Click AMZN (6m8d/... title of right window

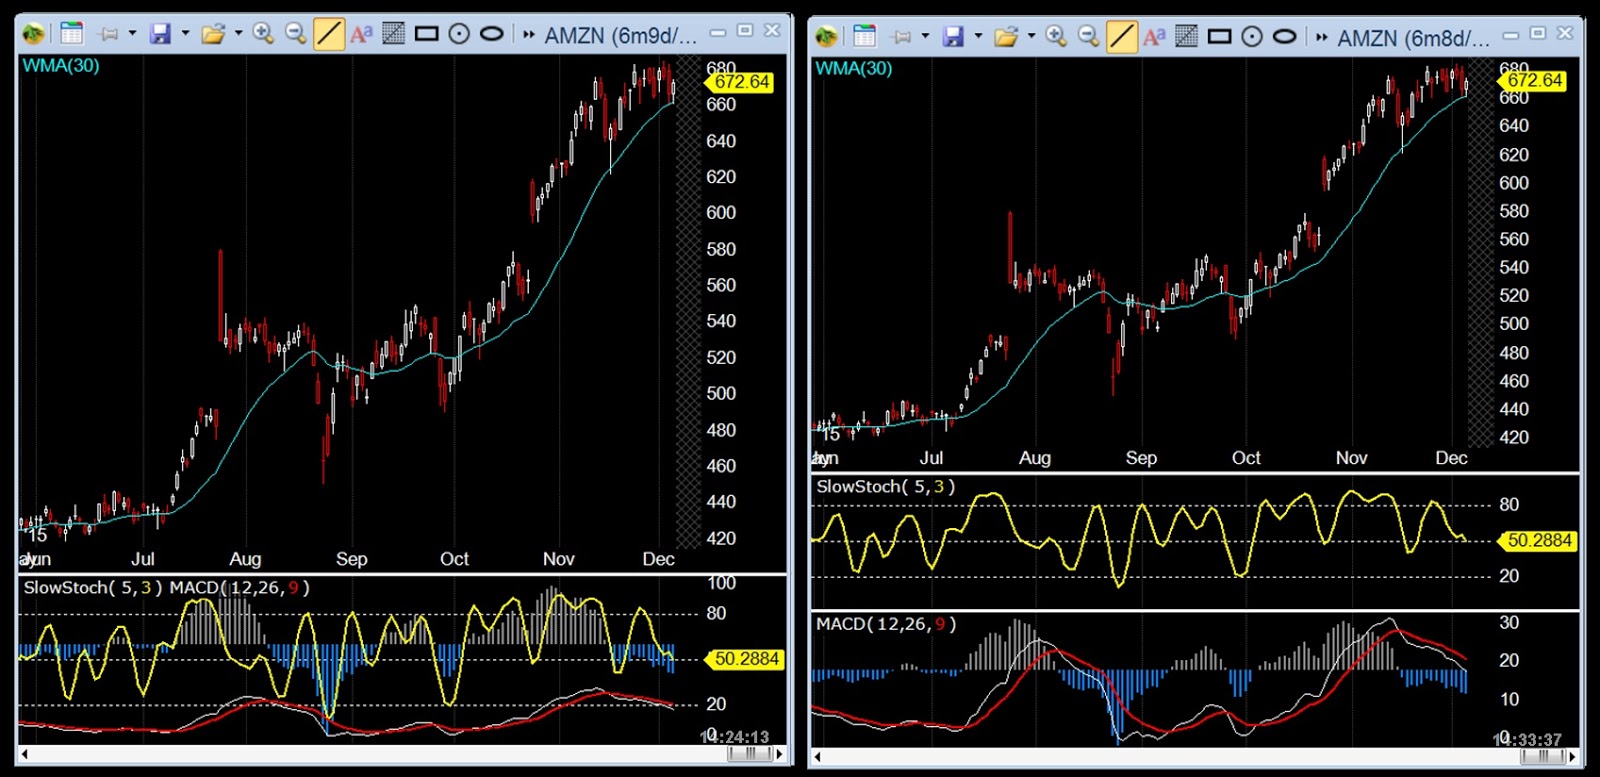pos(1413,39)
